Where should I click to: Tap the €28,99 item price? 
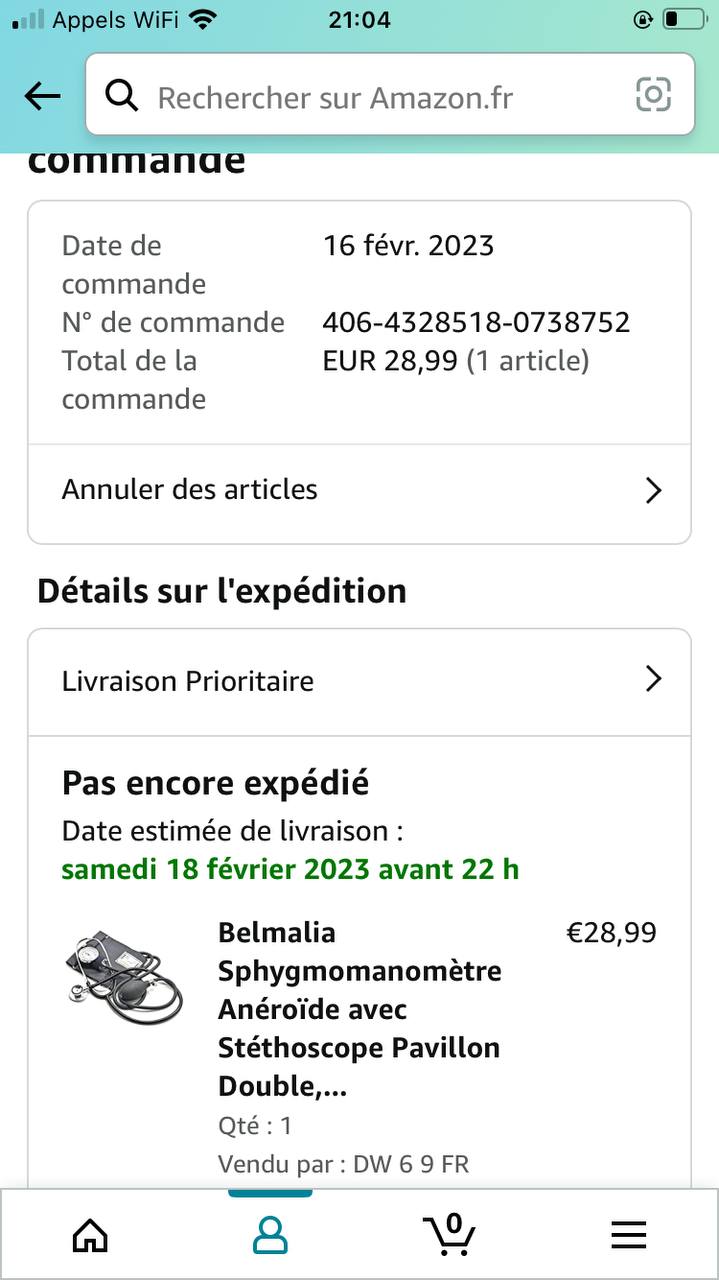[611, 933]
